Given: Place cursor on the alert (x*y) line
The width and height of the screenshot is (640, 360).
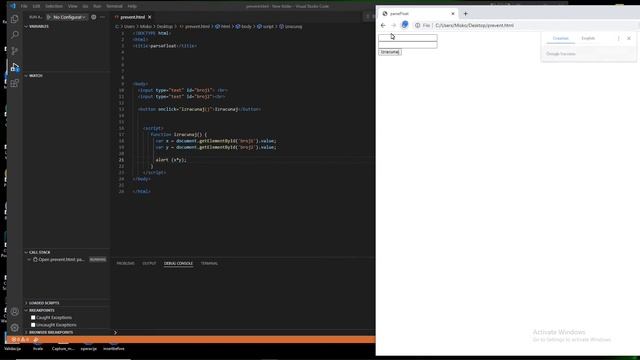Looking at the screenshot, I should pyautogui.click(x=171, y=160).
